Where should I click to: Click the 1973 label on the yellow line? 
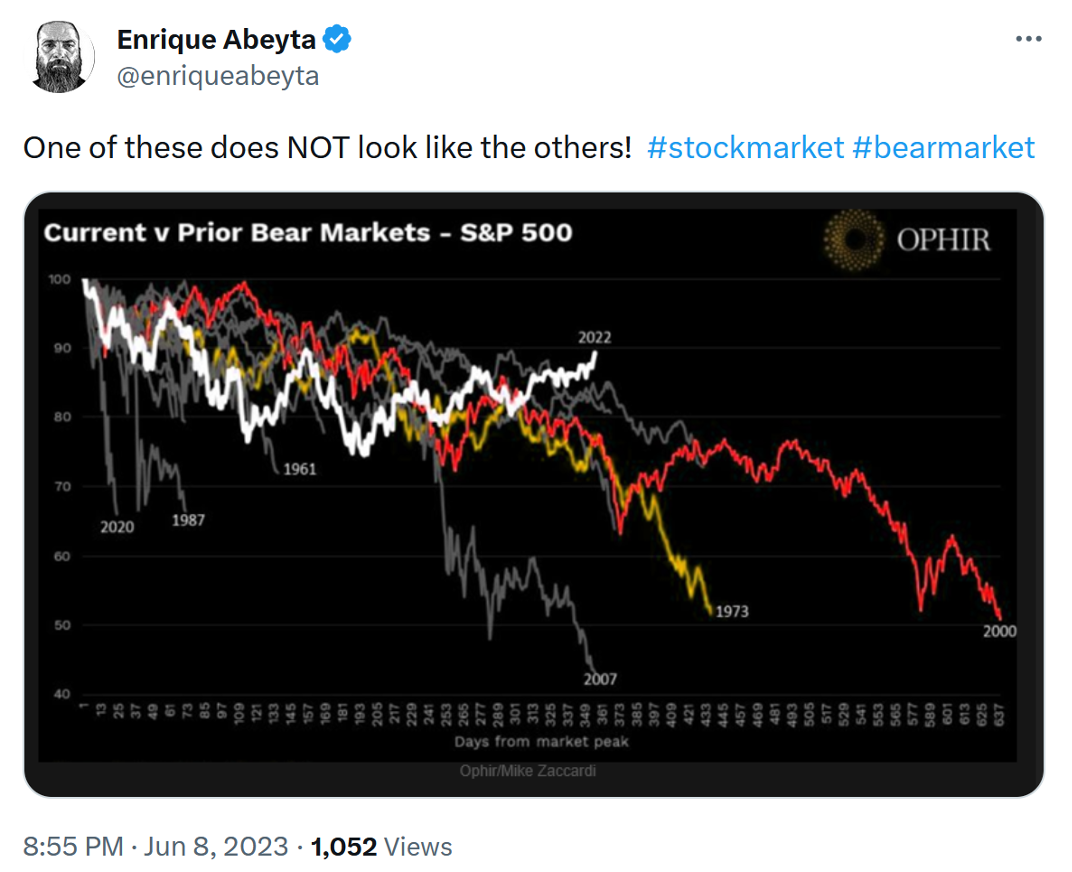click(x=731, y=611)
